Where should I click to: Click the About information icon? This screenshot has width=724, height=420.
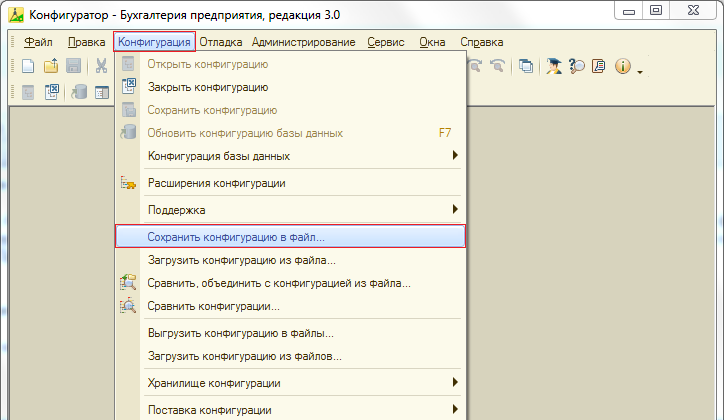pos(623,66)
